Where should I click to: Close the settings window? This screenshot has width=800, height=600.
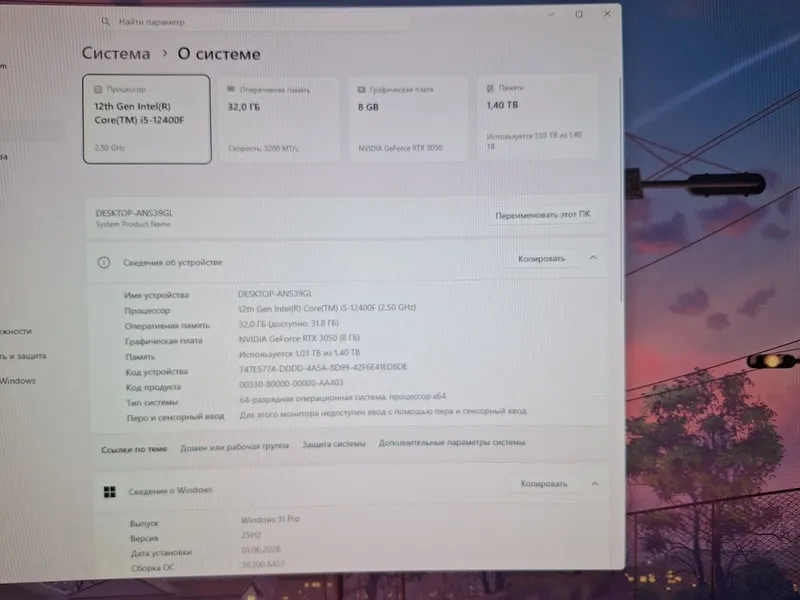pyautogui.click(x=607, y=14)
